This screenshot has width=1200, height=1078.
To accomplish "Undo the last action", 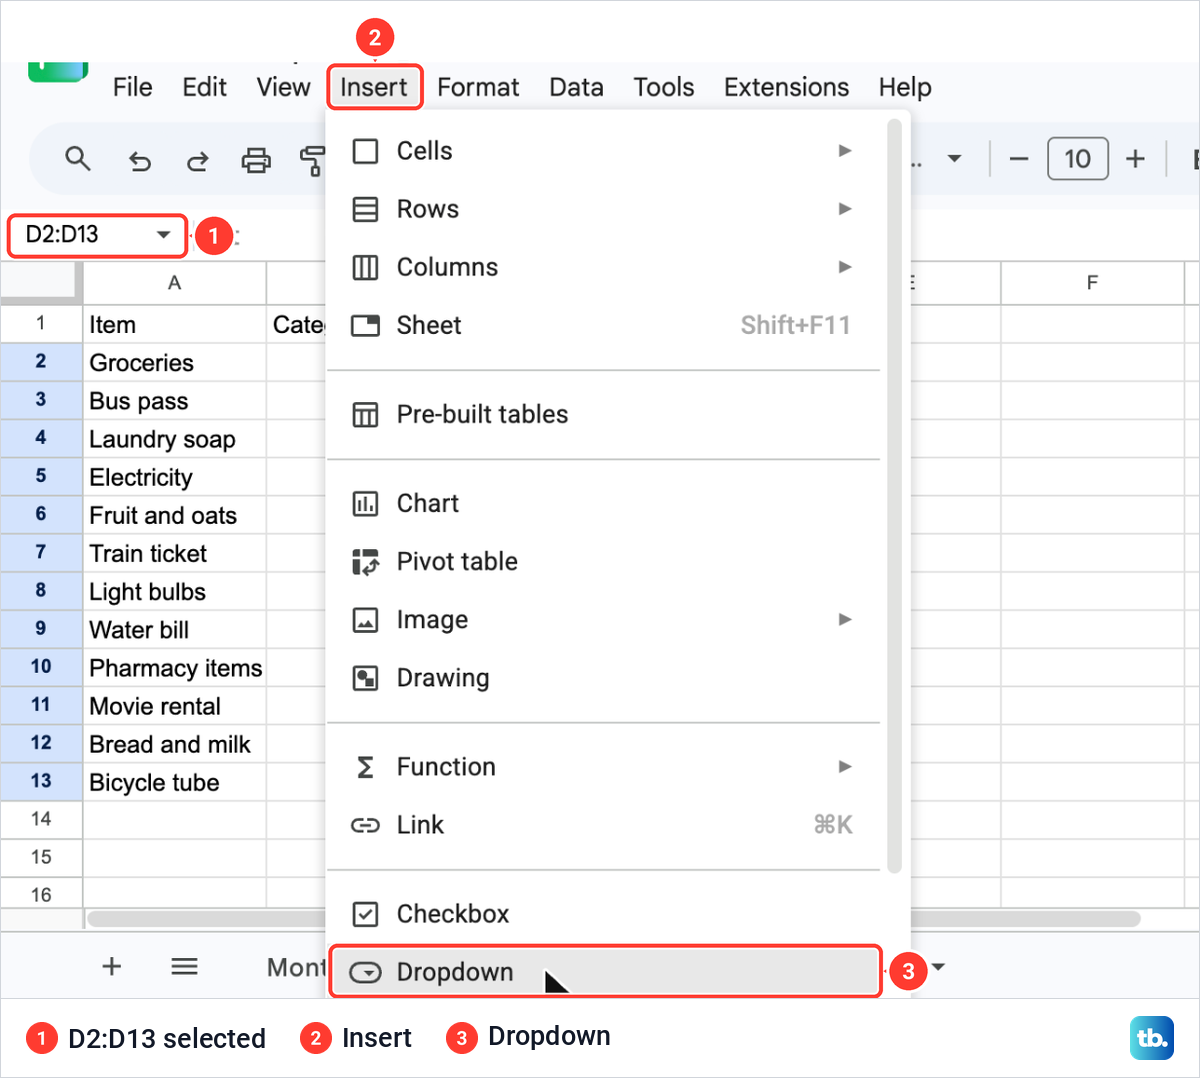I will (x=140, y=160).
